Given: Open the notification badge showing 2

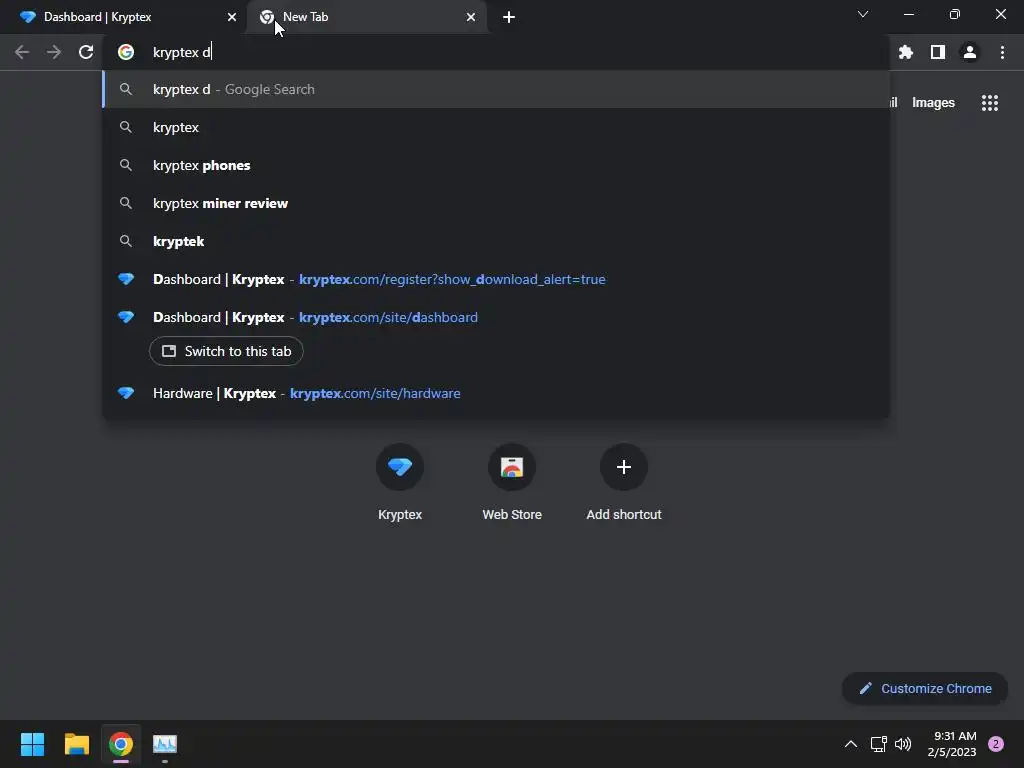Looking at the screenshot, I should pos(996,744).
